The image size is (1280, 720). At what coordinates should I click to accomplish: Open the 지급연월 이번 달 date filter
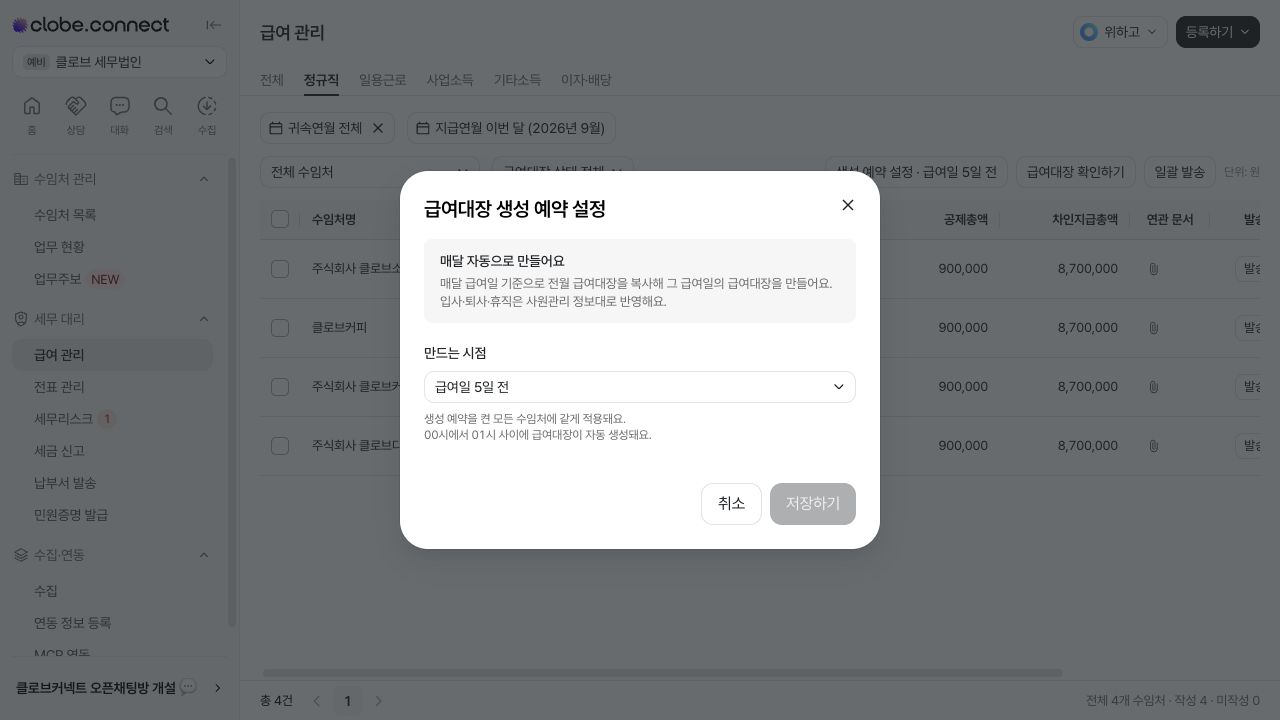pyautogui.click(x=511, y=128)
